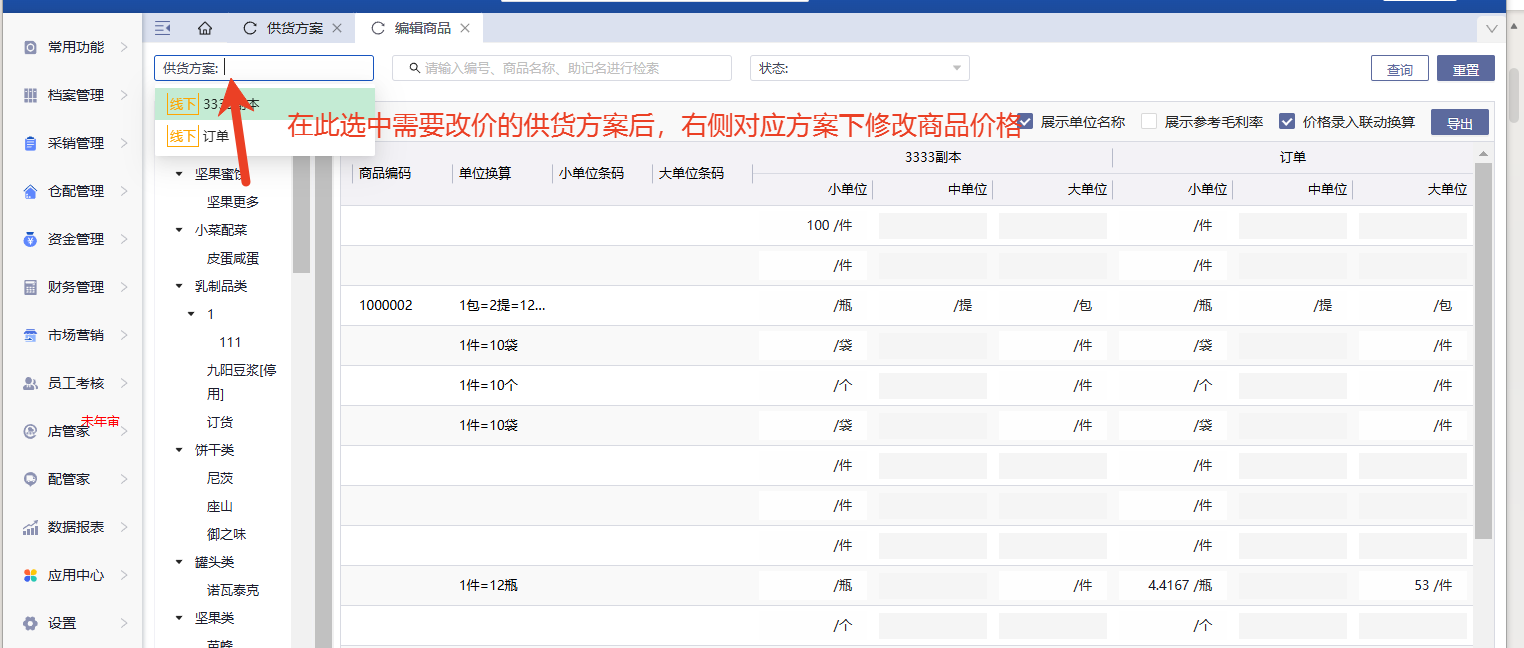
Task: Switch to 供货方案 tab
Action: tap(294, 28)
